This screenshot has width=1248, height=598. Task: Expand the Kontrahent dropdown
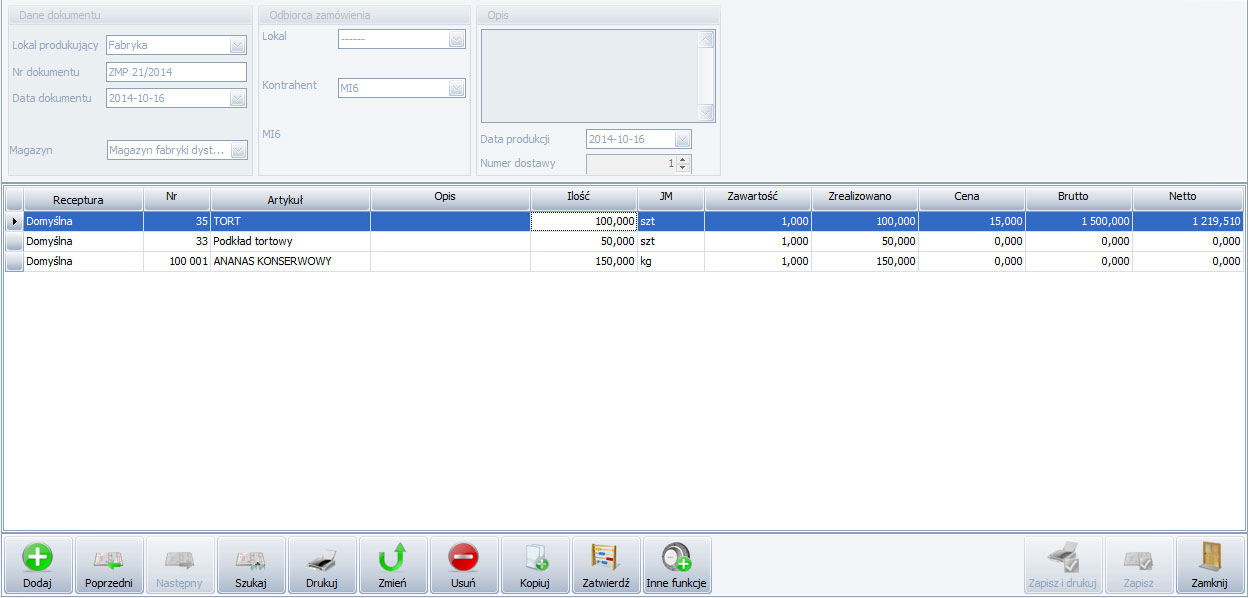tap(456, 88)
